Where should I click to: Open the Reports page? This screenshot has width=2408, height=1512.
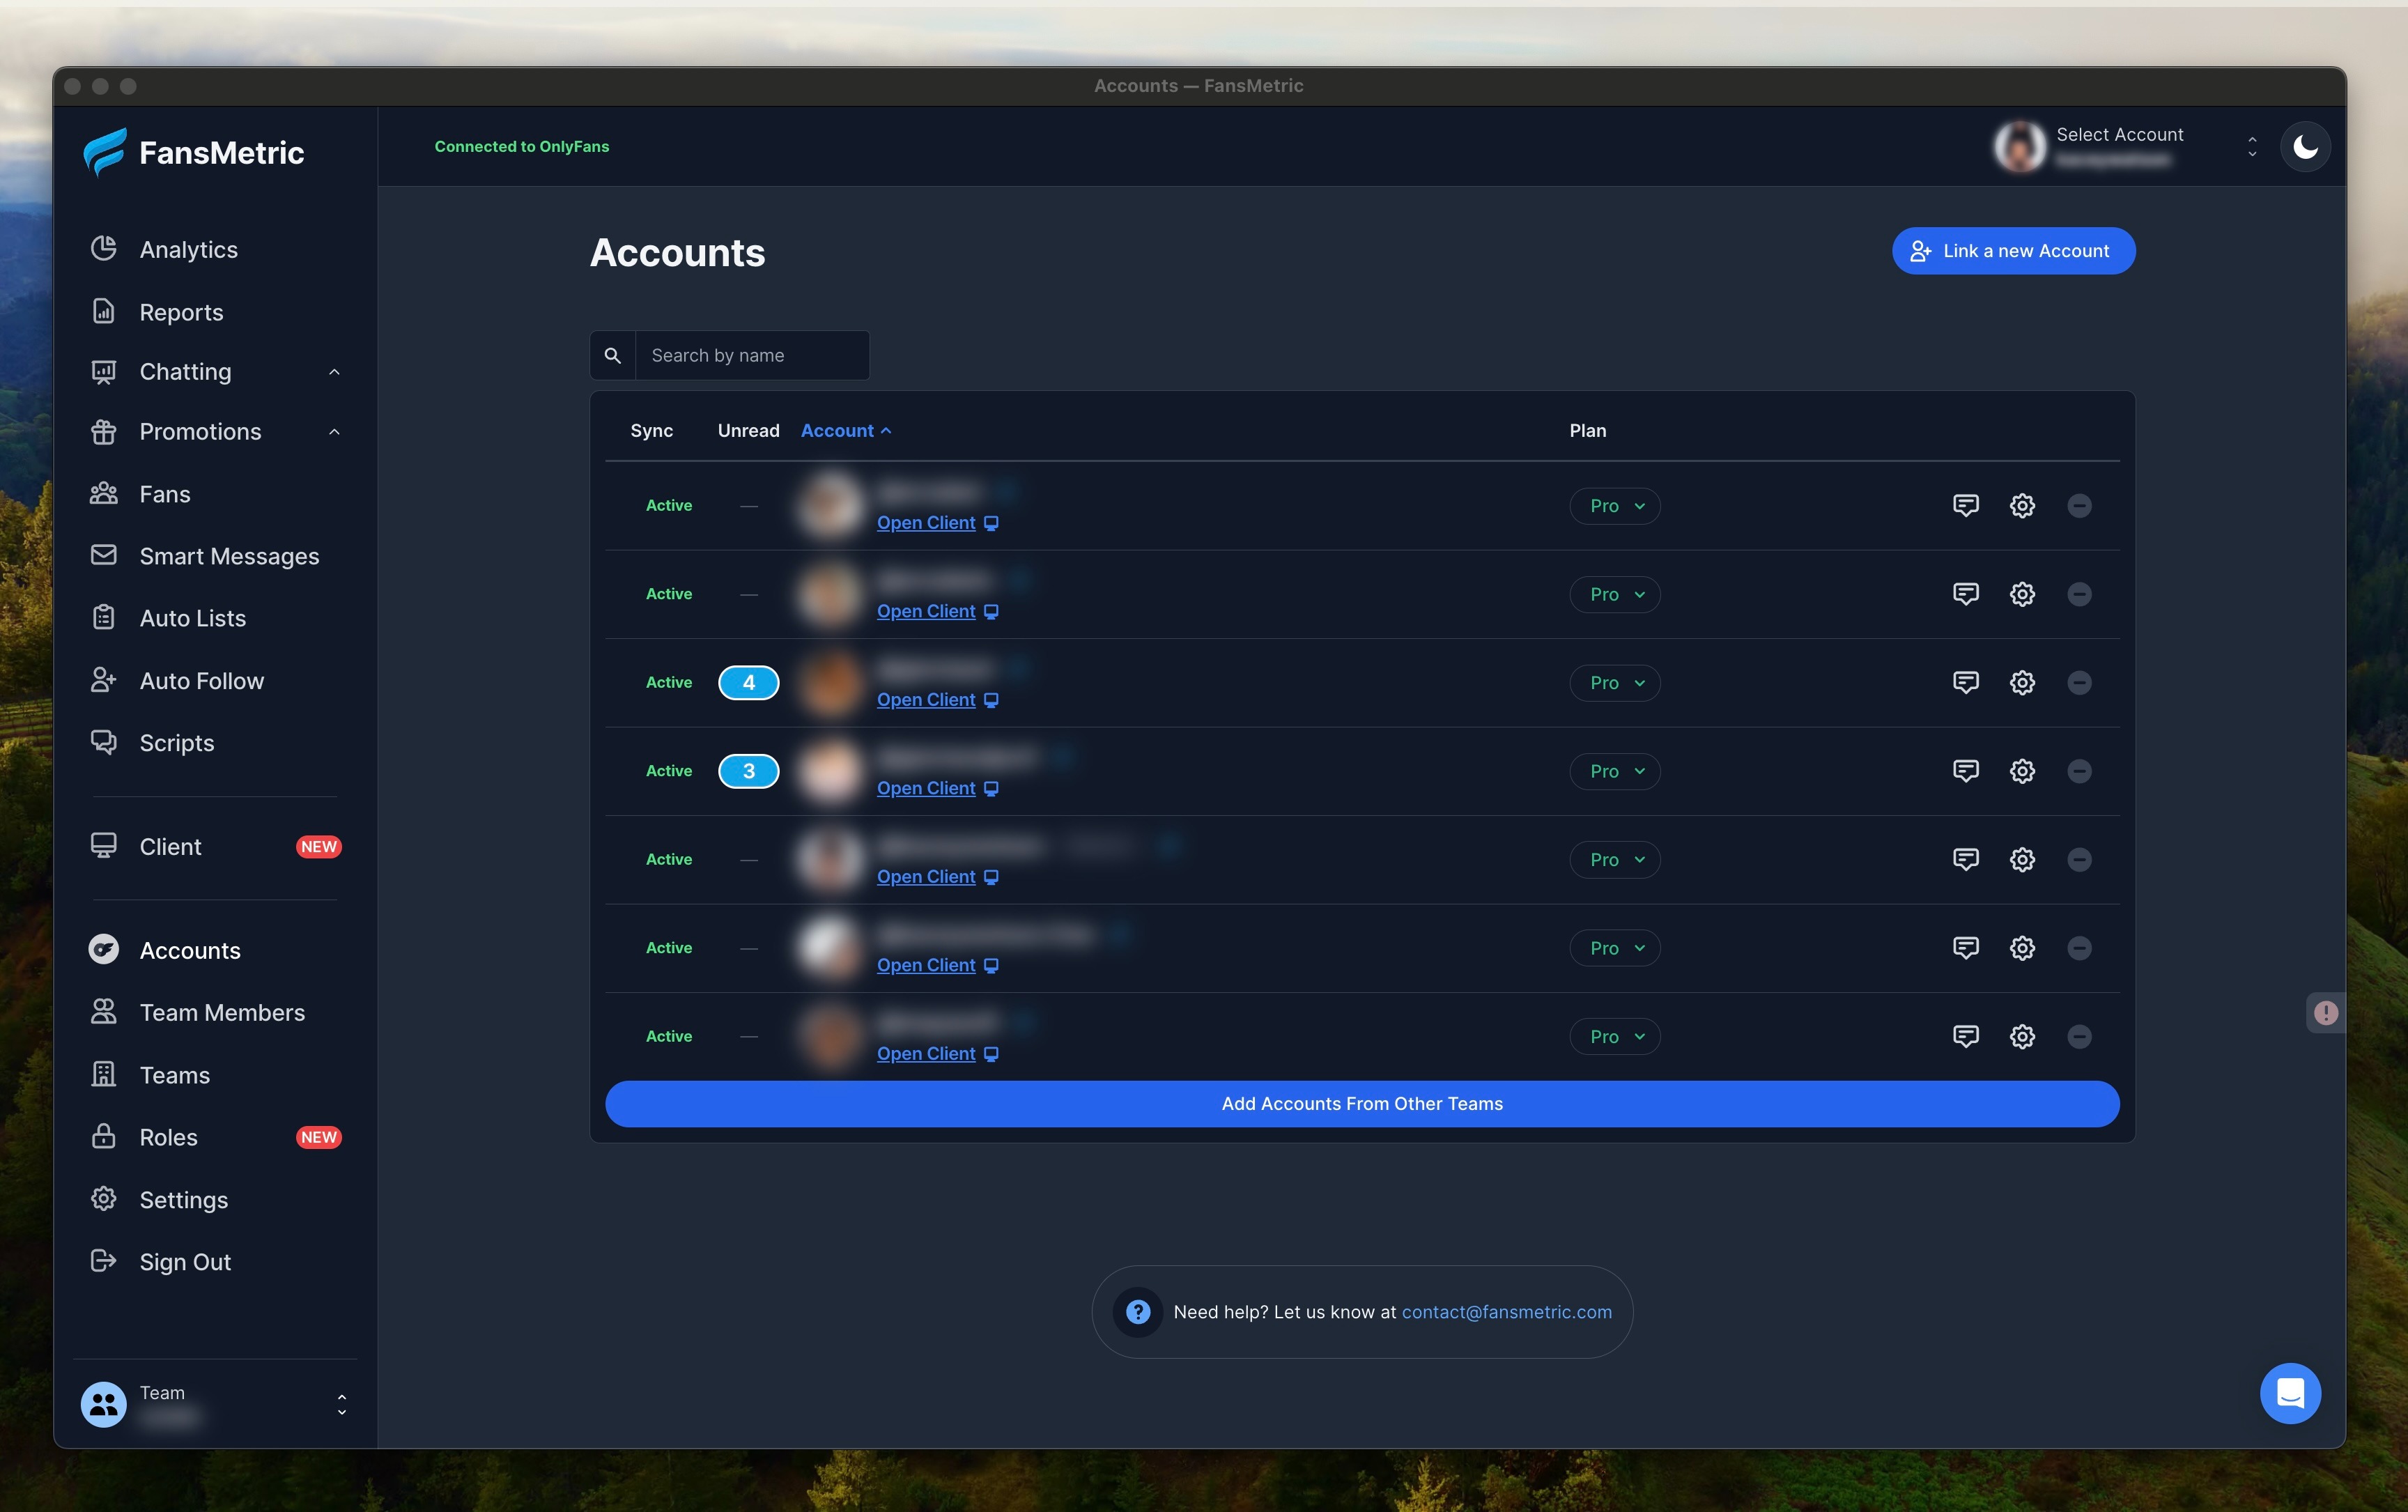181,312
